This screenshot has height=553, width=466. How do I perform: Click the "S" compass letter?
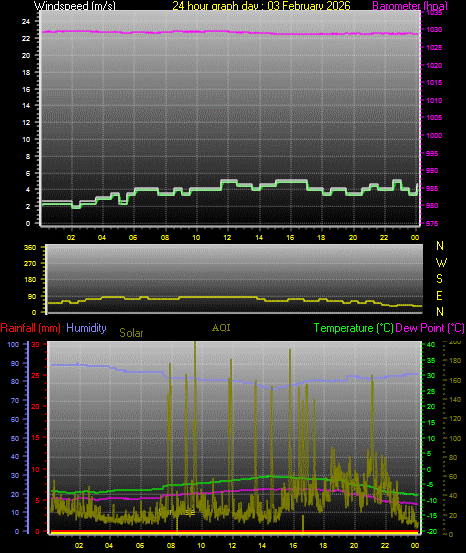(x=440, y=279)
